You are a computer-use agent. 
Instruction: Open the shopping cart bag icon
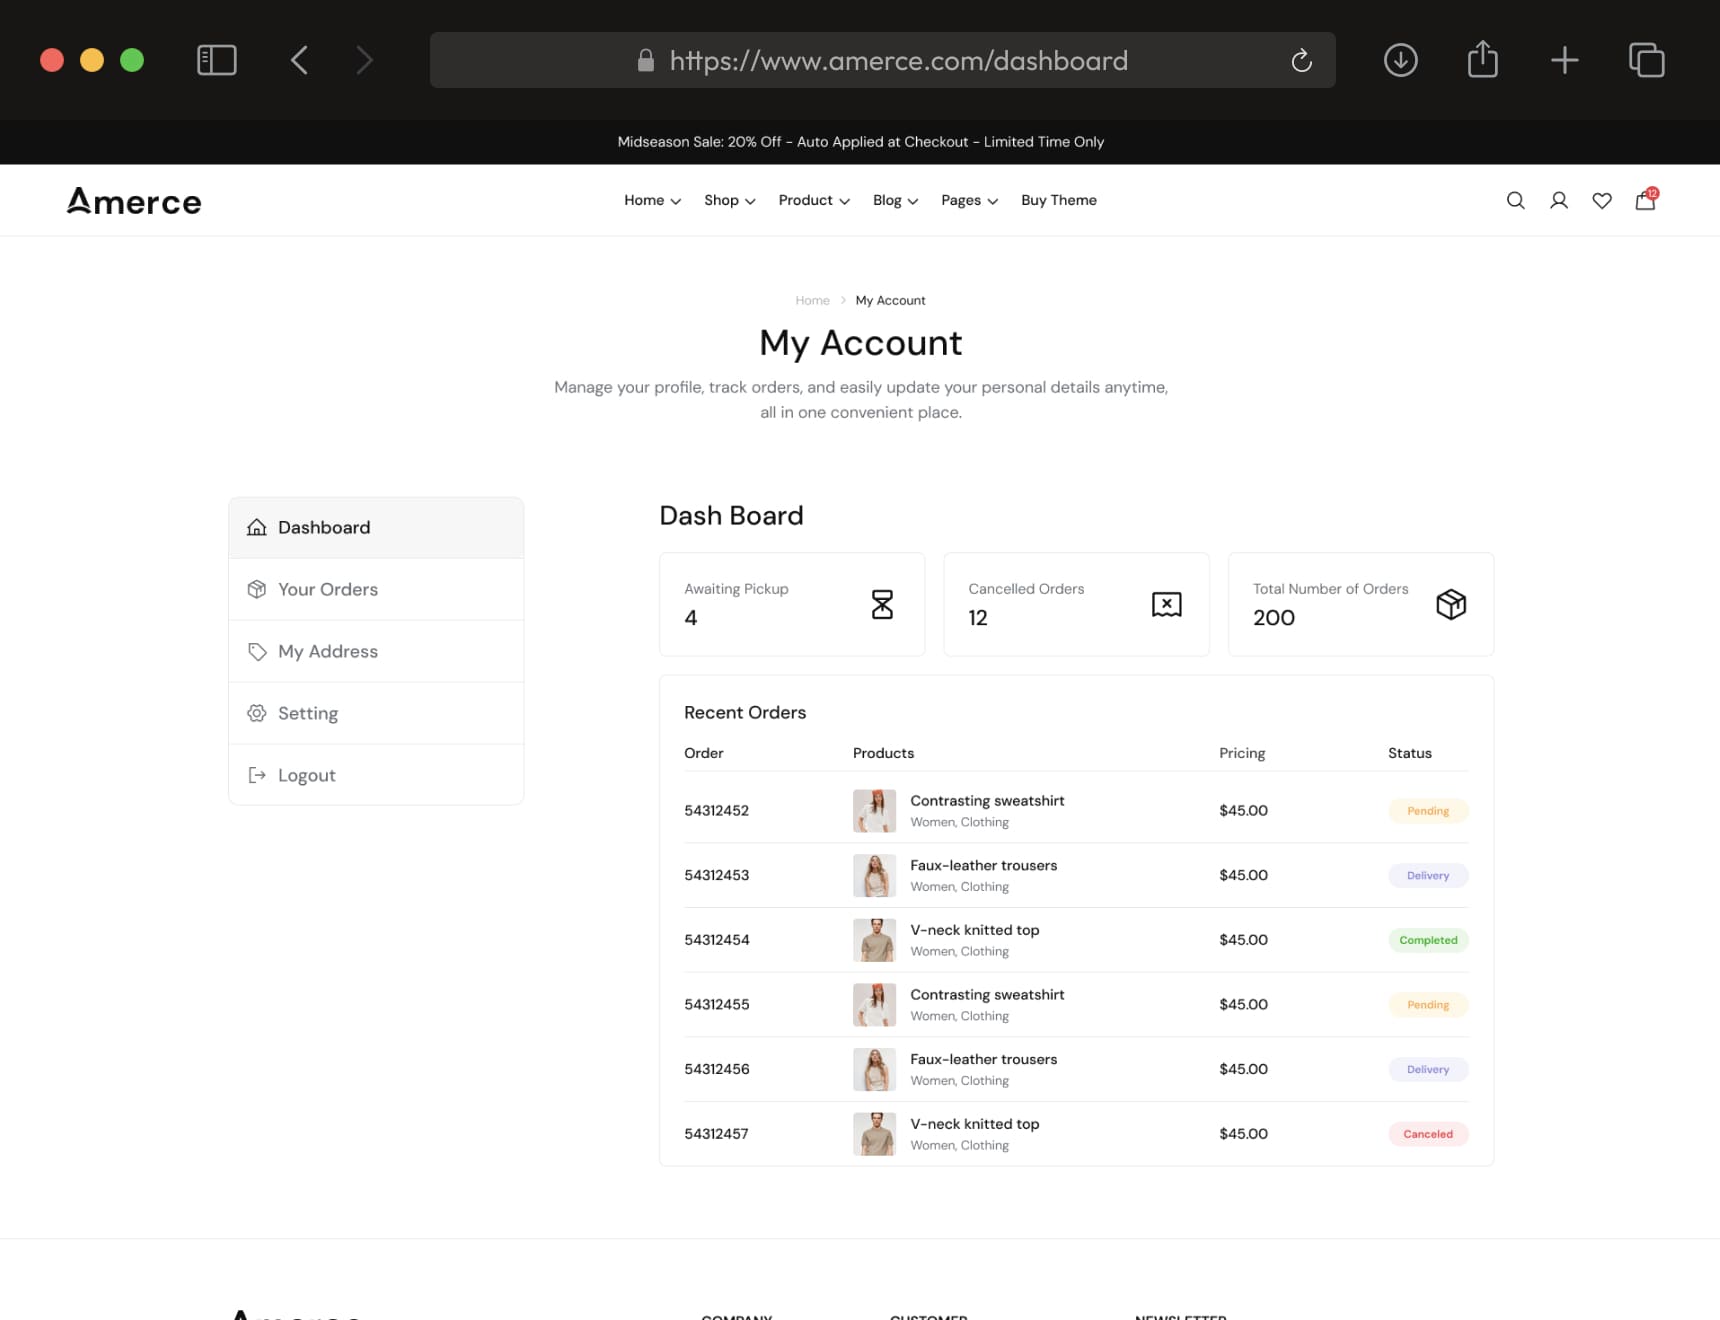[x=1645, y=201]
